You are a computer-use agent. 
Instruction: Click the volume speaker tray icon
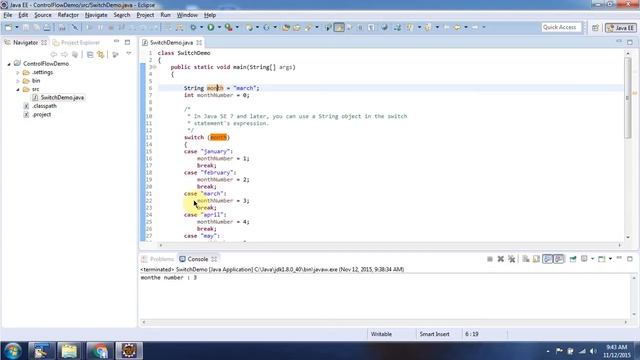pos(593,351)
